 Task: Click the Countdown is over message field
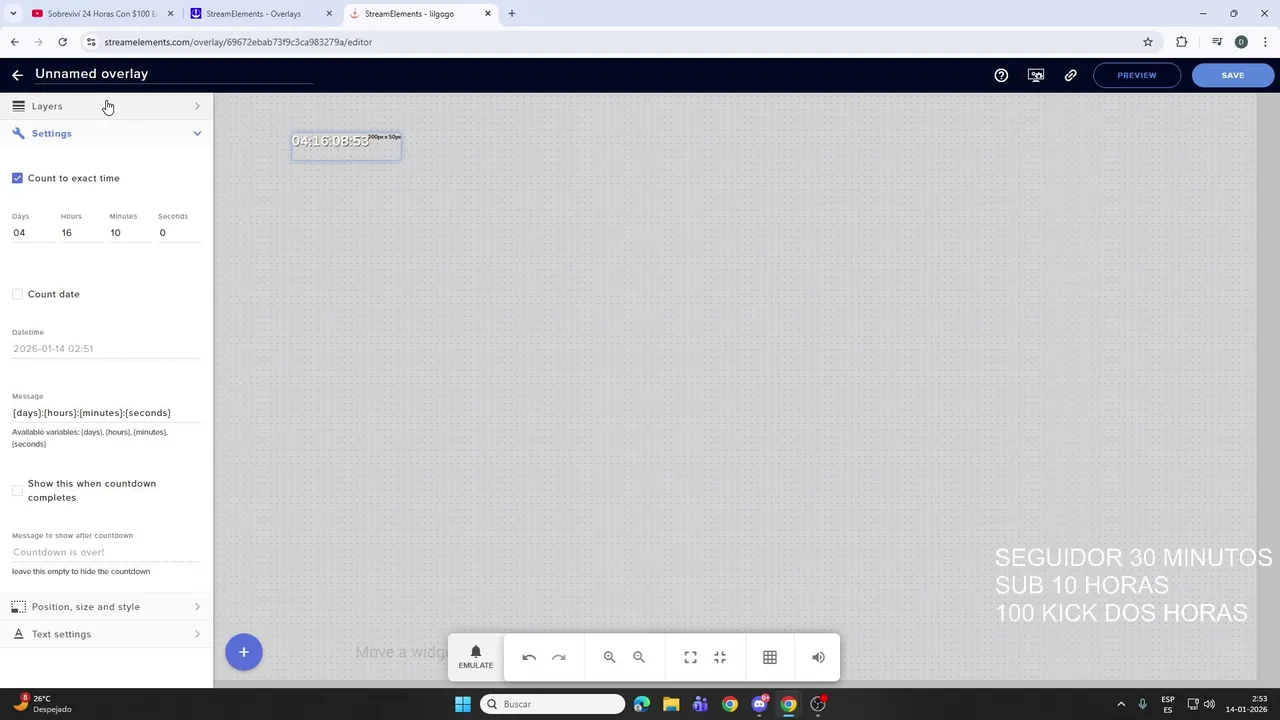[106, 552]
